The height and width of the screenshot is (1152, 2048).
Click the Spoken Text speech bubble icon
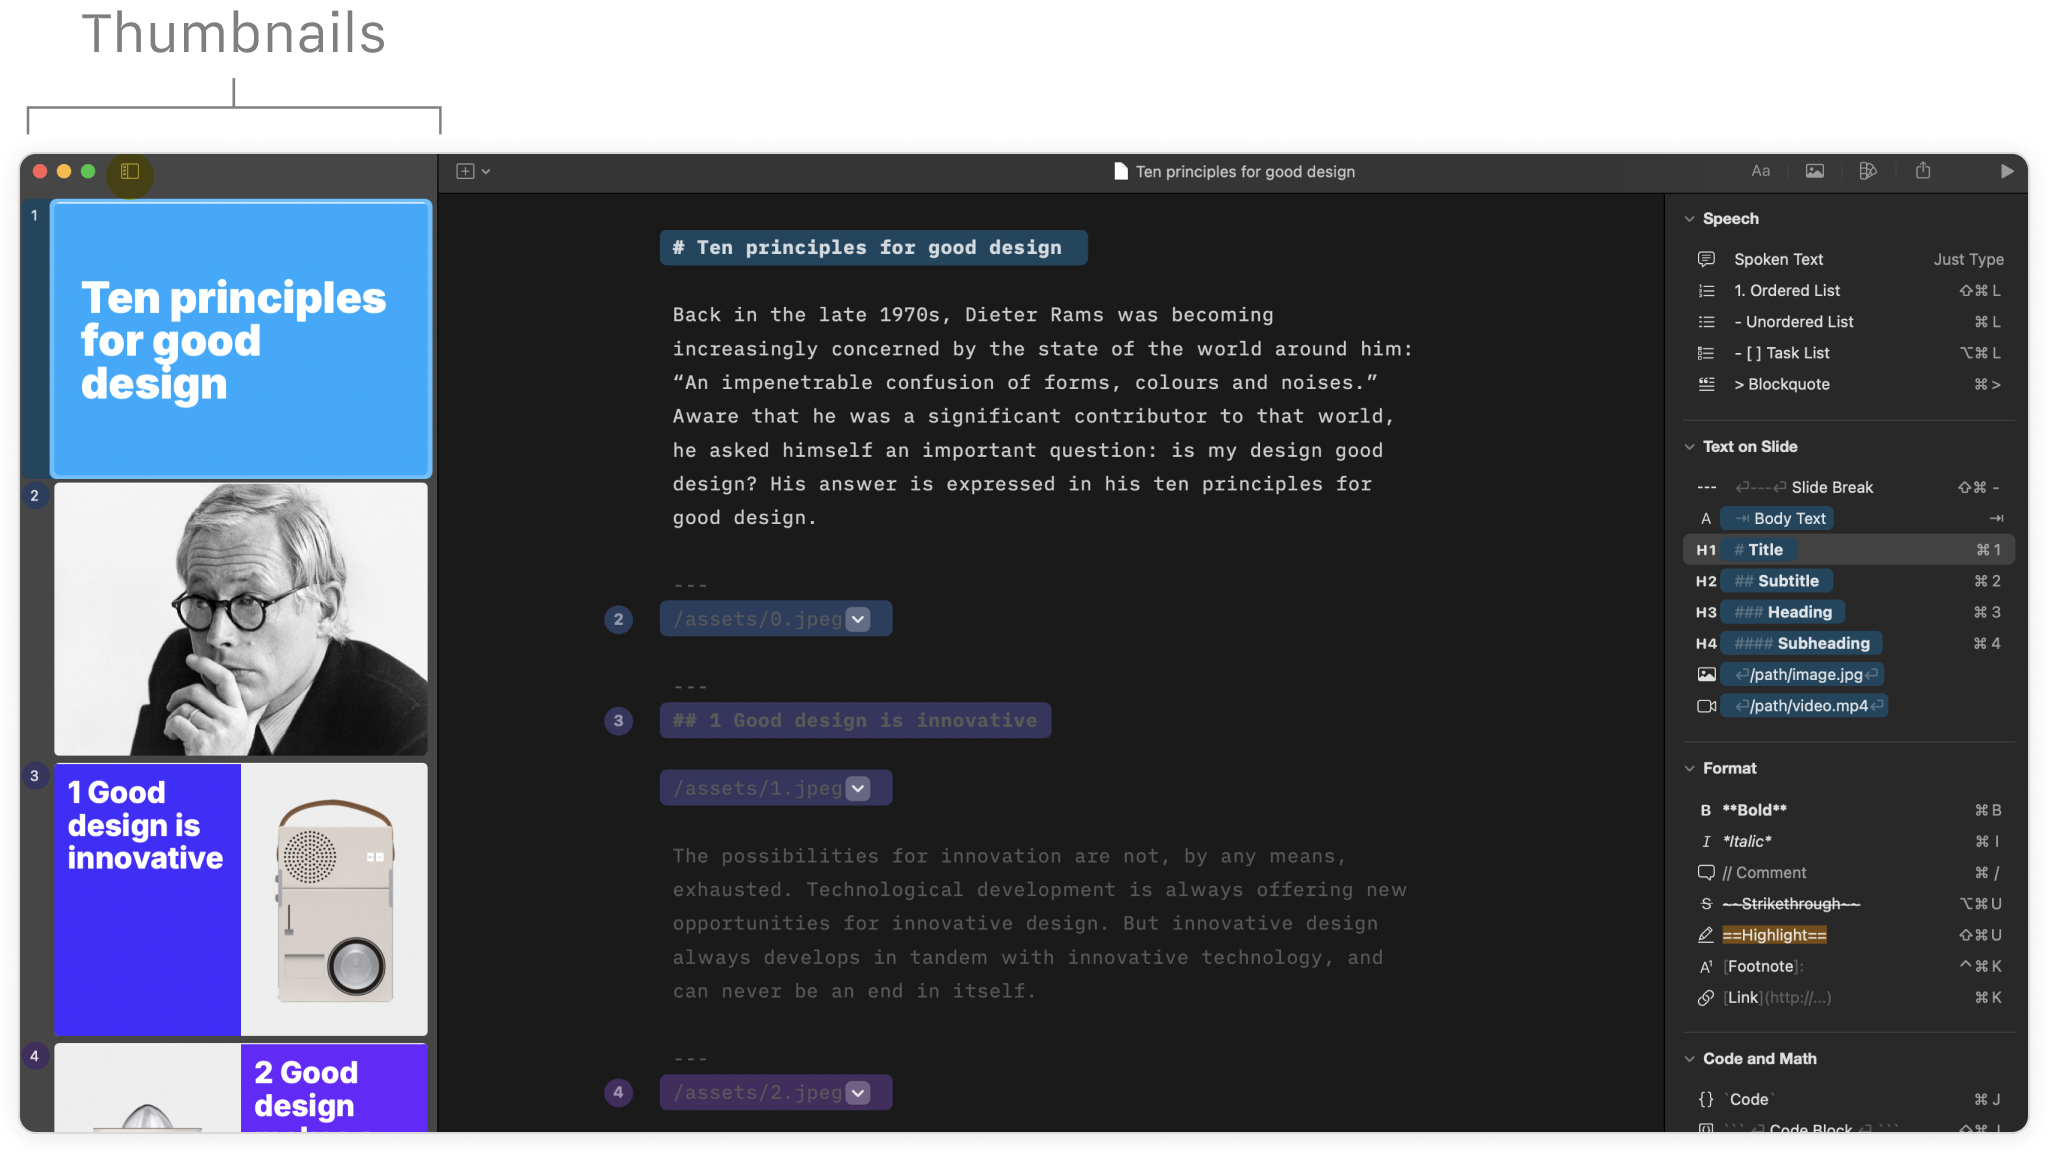1706,260
